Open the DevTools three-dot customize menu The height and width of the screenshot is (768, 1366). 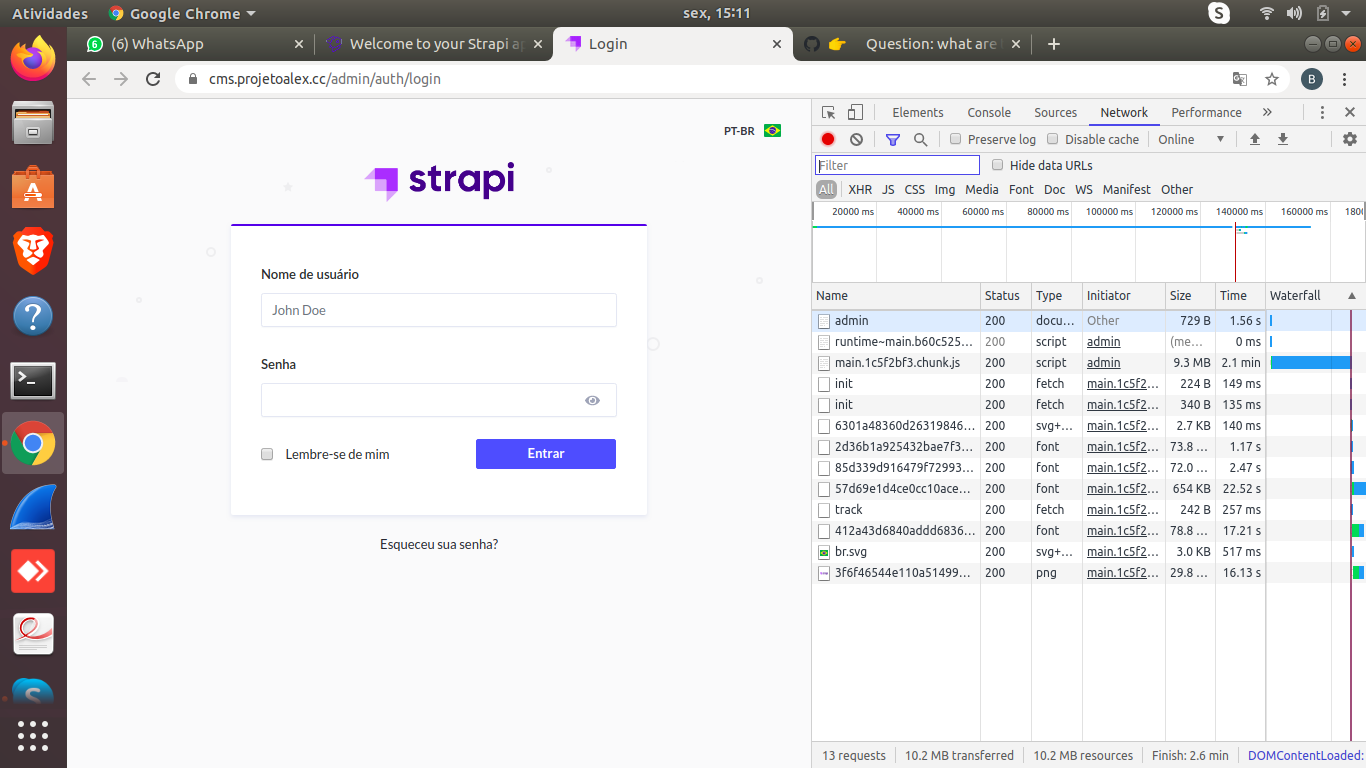tap(1322, 112)
